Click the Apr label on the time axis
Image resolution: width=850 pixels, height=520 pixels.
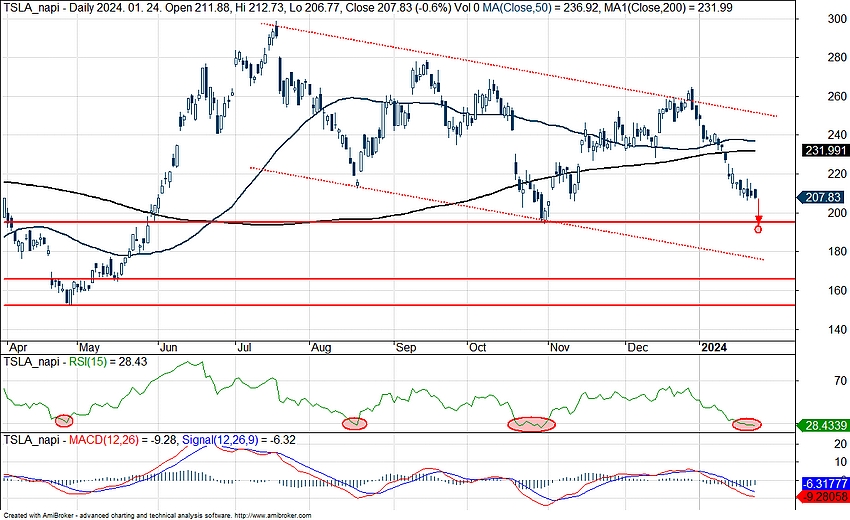pos(17,348)
